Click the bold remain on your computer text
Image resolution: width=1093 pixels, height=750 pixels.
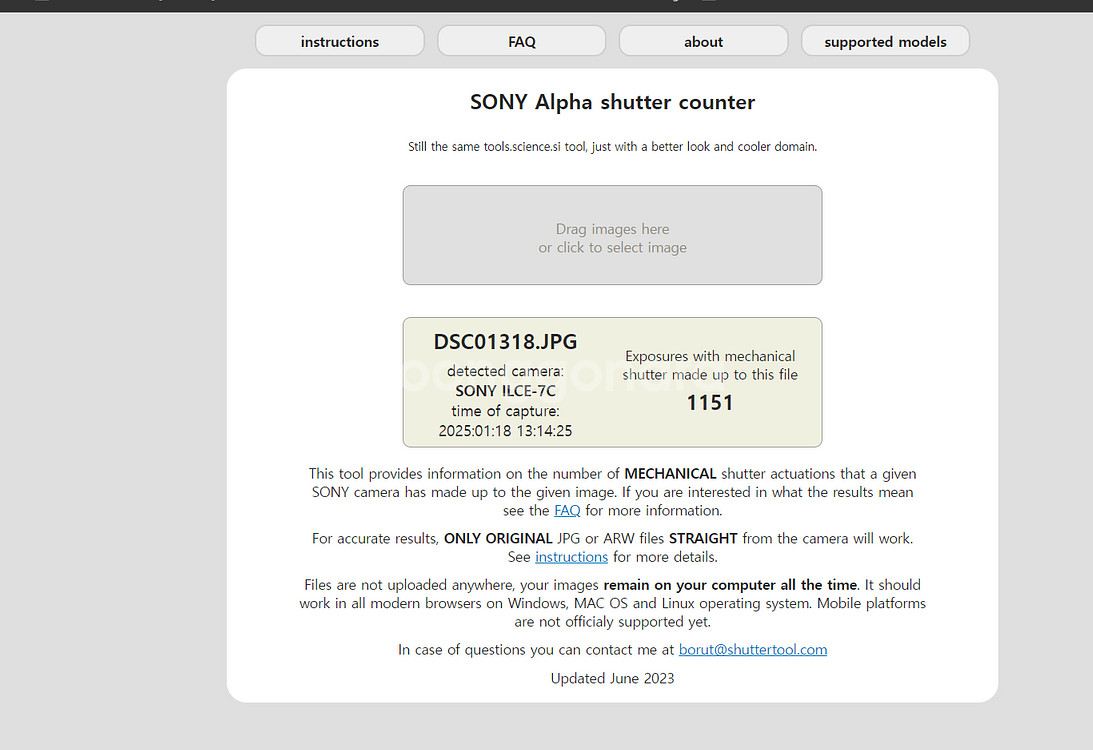point(730,585)
